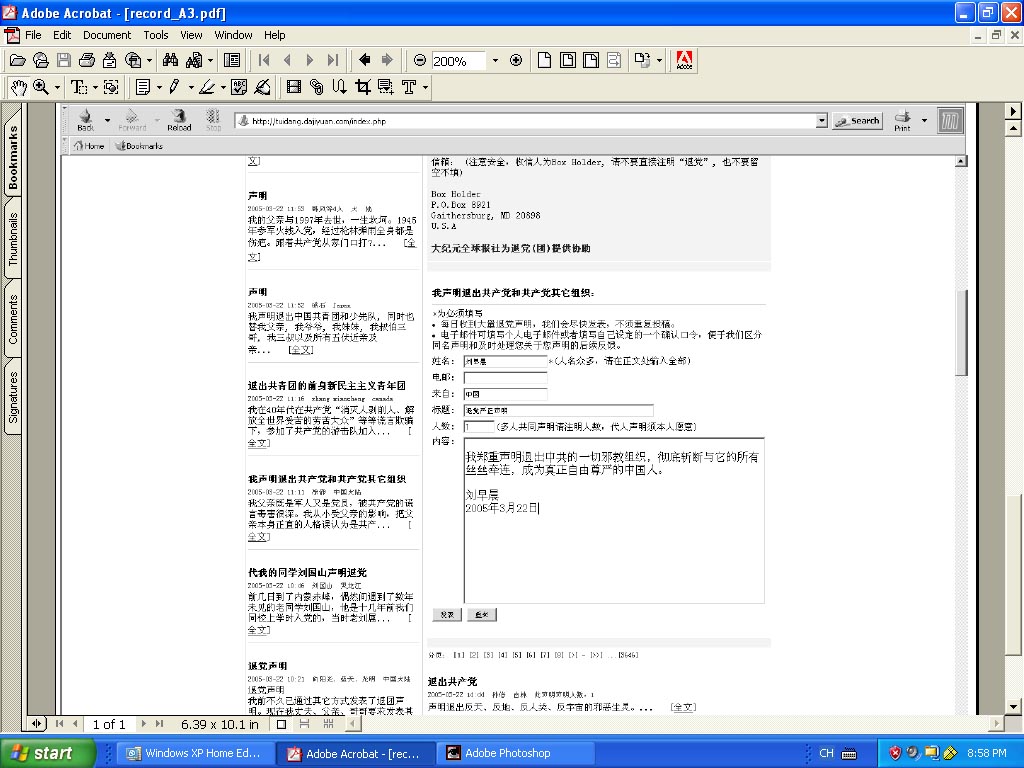Click the Print icon in toolbar
Screen dimensions: 1024x768
point(85,61)
